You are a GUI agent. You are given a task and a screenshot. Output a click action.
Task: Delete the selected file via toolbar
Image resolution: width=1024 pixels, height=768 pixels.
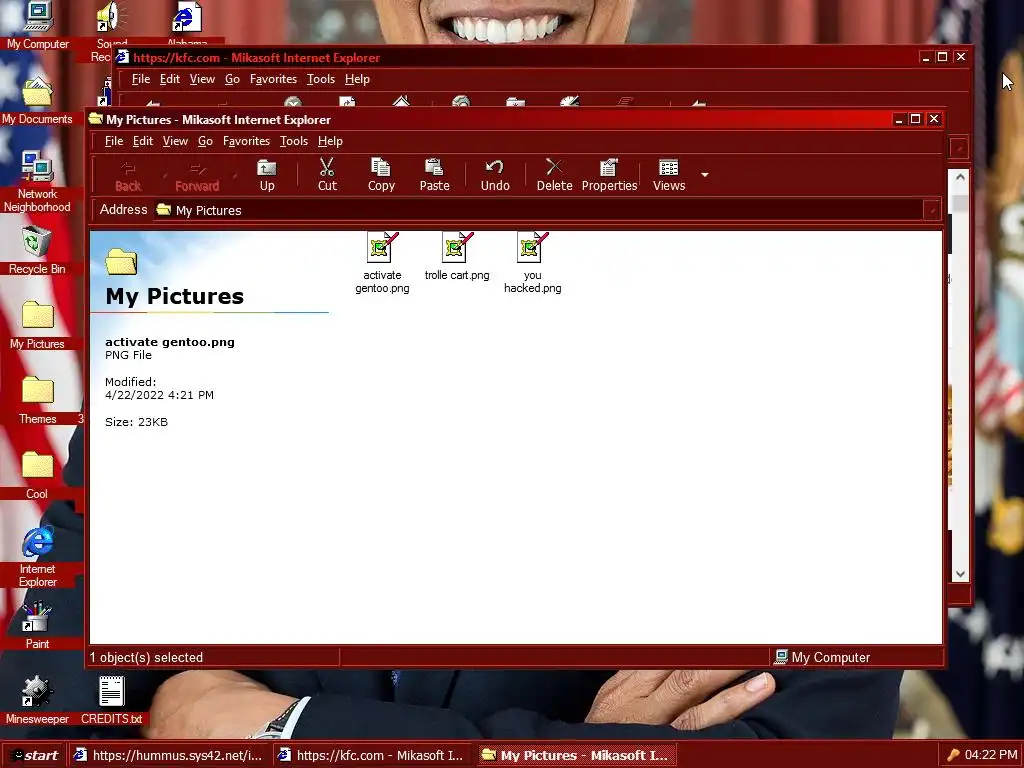pyautogui.click(x=554, y=175)
